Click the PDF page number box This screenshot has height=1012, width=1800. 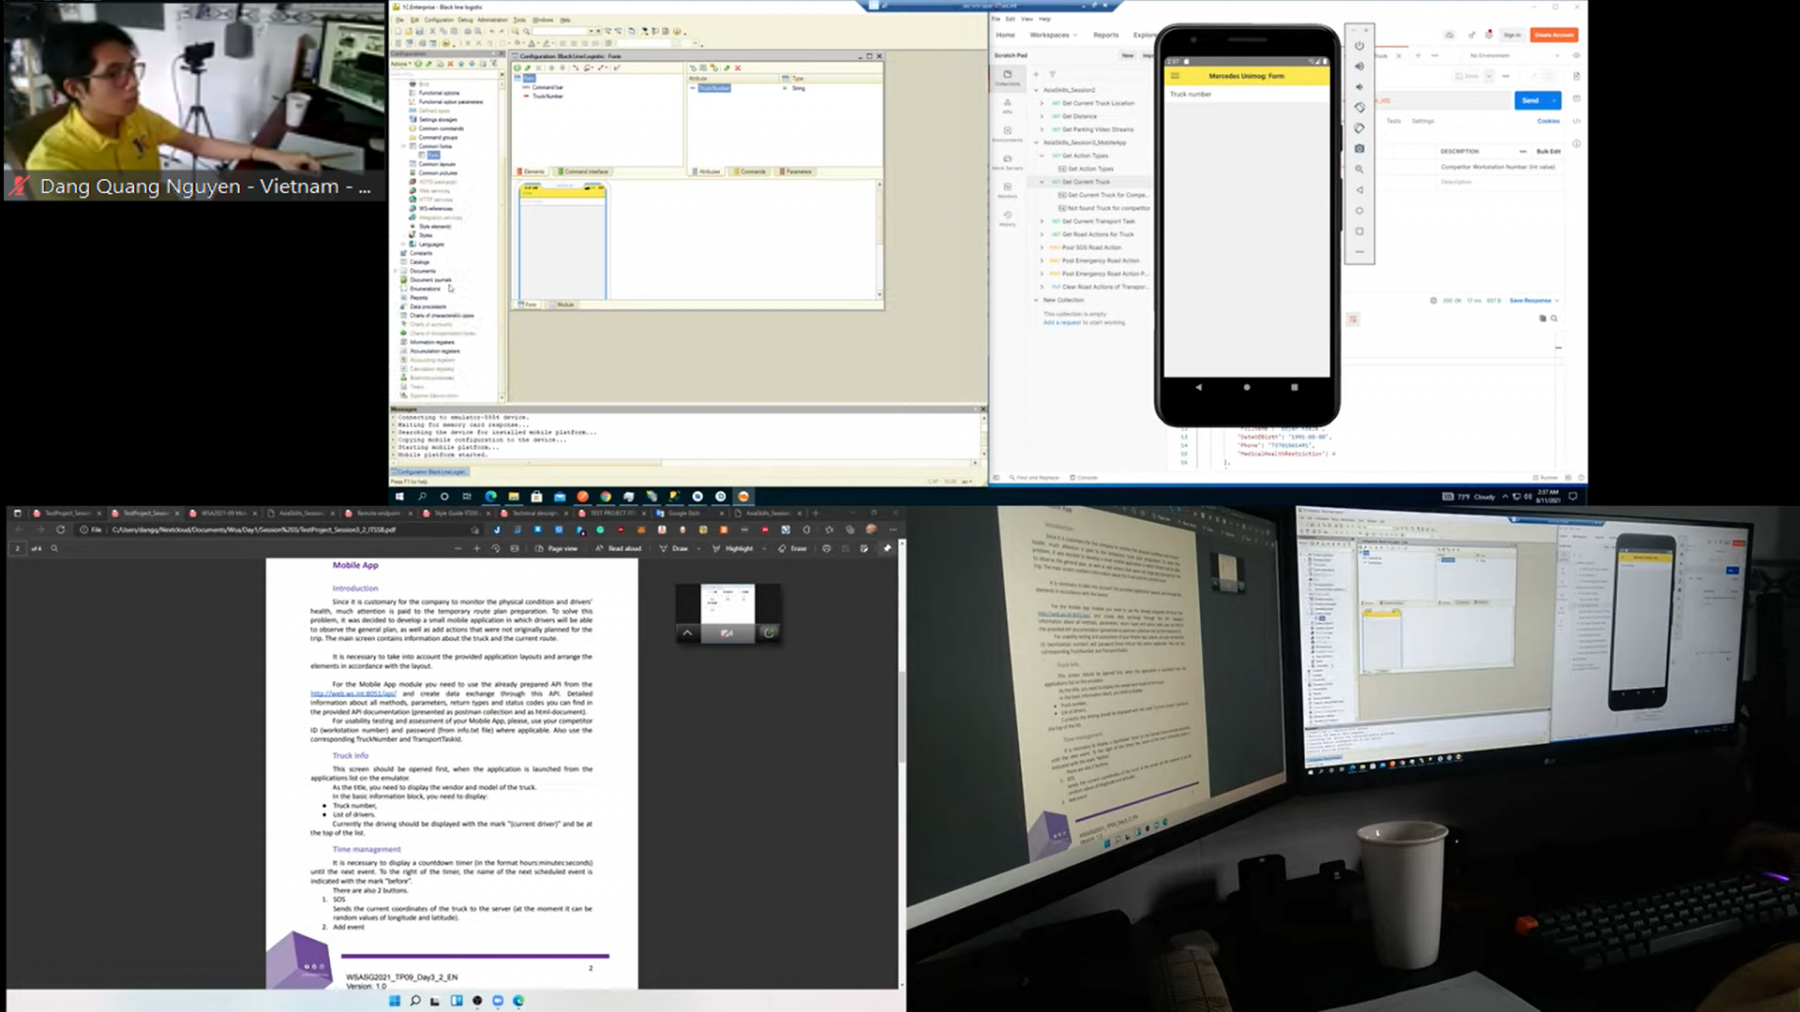click(x=17, y=548)
